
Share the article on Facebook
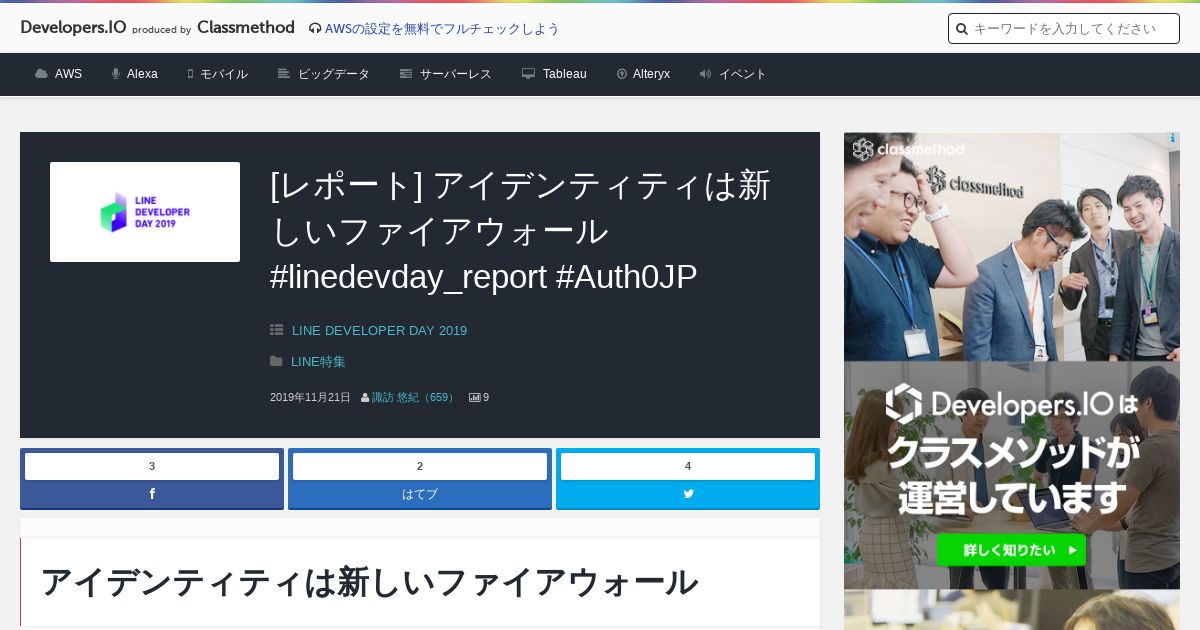pyautogui.click(x=152, y=494)
